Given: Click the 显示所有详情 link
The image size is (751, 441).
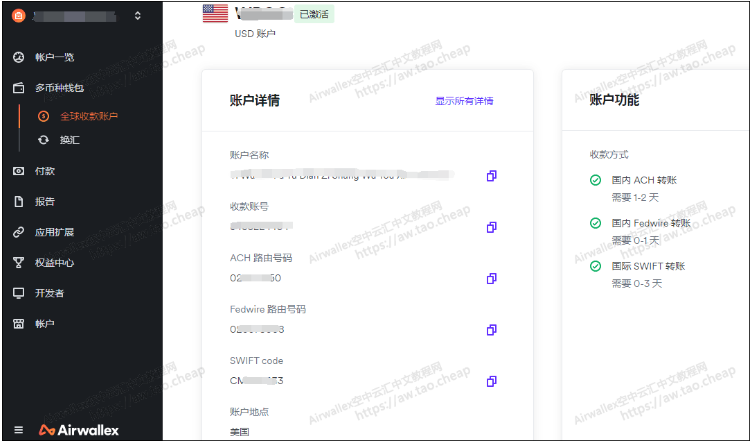Looking at the screenshot, I should tap(464, 101).
